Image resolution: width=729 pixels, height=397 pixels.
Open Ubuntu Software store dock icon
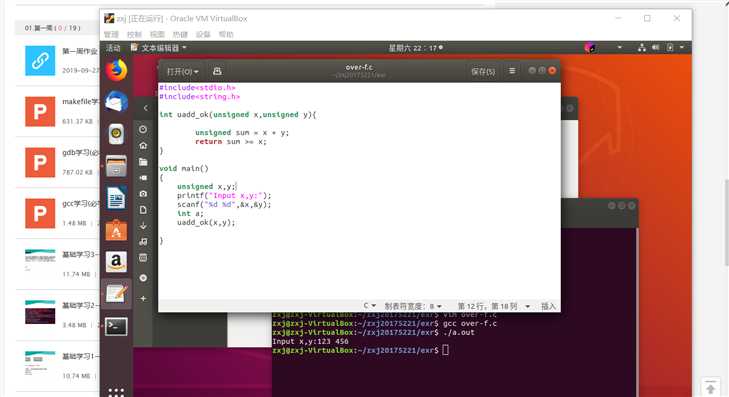[116, 230]
